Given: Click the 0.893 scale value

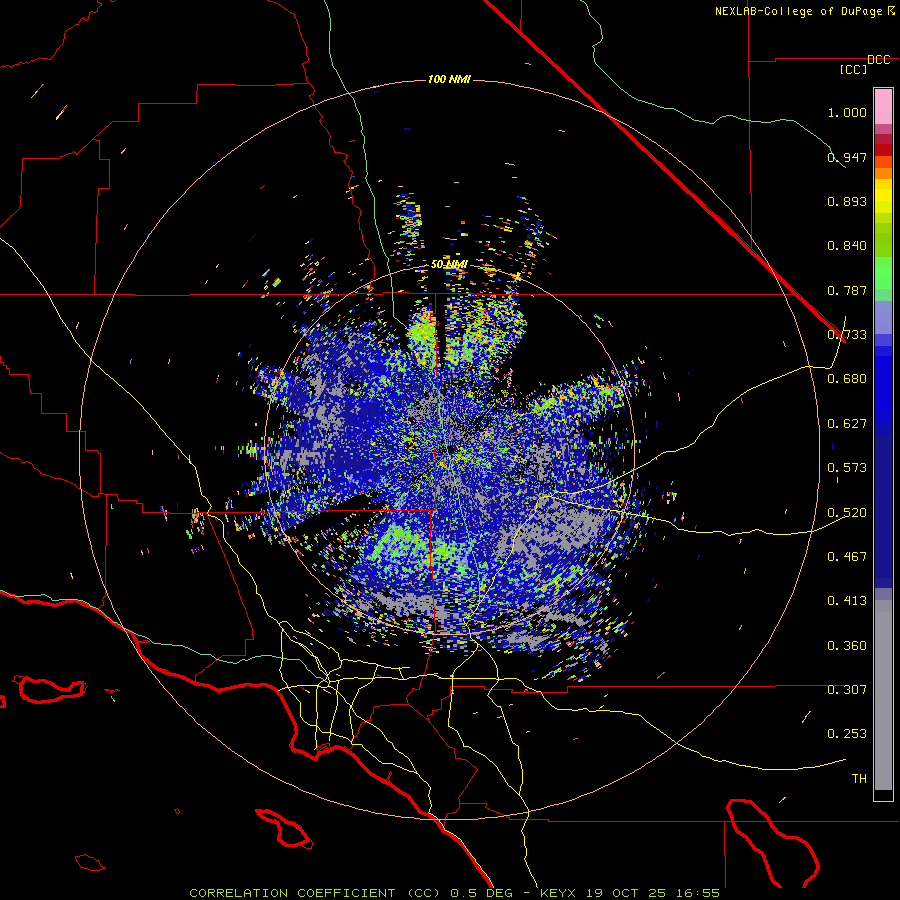Looking at the screenshot, I should tap(847, 201).
